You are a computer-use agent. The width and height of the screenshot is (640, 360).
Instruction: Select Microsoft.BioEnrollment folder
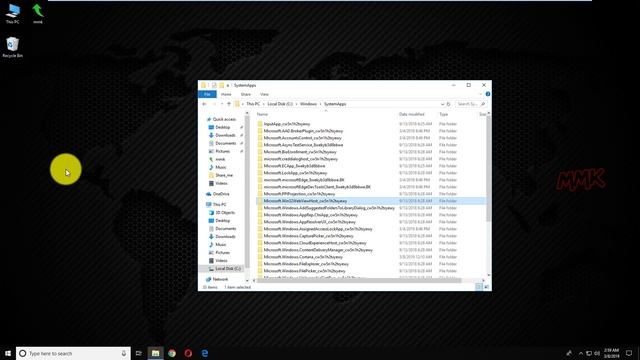click(300, 152)
